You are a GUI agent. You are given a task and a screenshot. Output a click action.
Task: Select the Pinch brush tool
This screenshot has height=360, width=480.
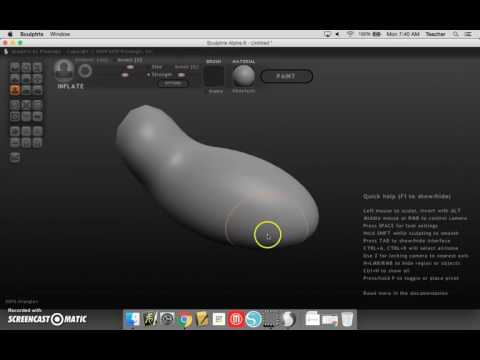(x=26, y=90)
